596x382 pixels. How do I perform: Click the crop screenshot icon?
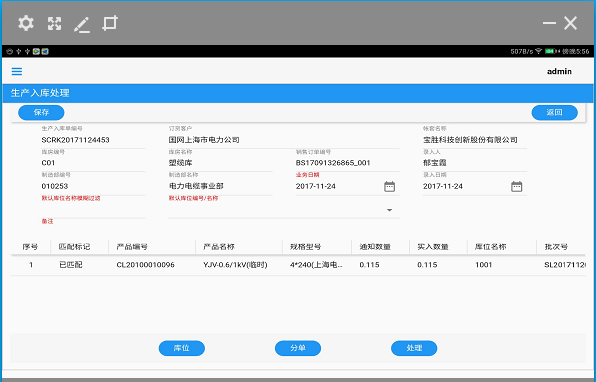tap(110, 23)
